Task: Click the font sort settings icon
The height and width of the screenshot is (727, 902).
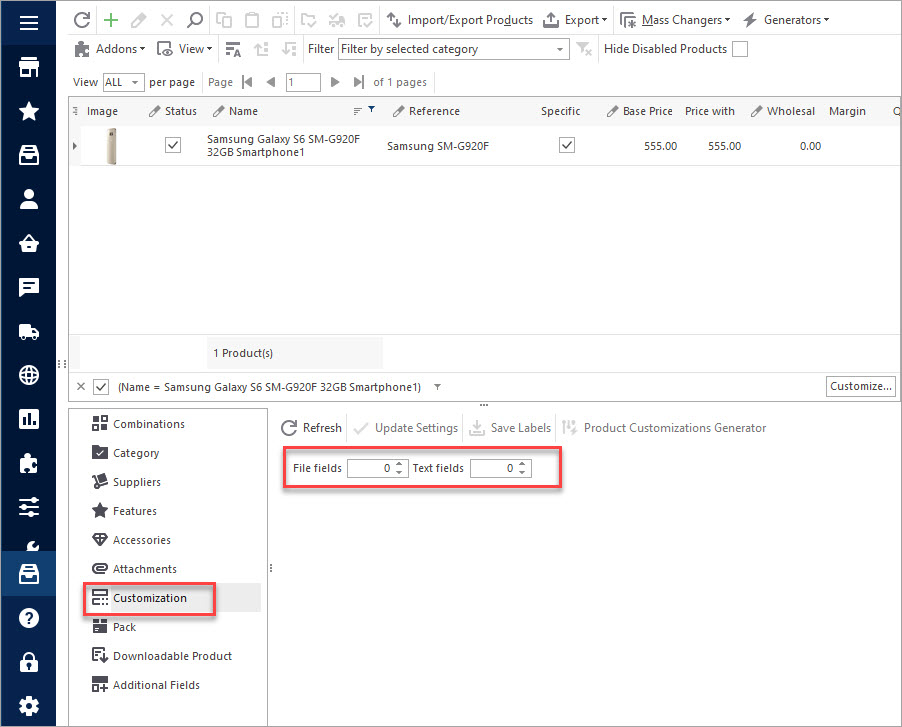Action: coord(233,49)
